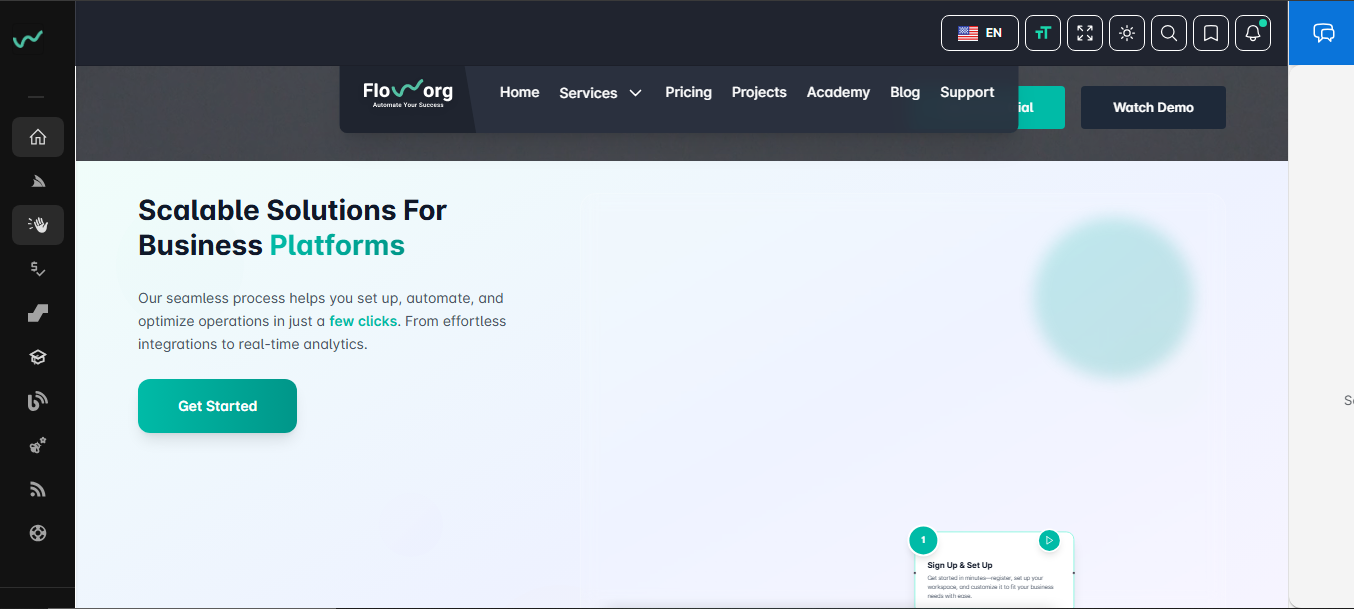This screenshot has height=609, width=1354.
Task: Open the graduation cap academy sidebar icon
Action: 38,357
